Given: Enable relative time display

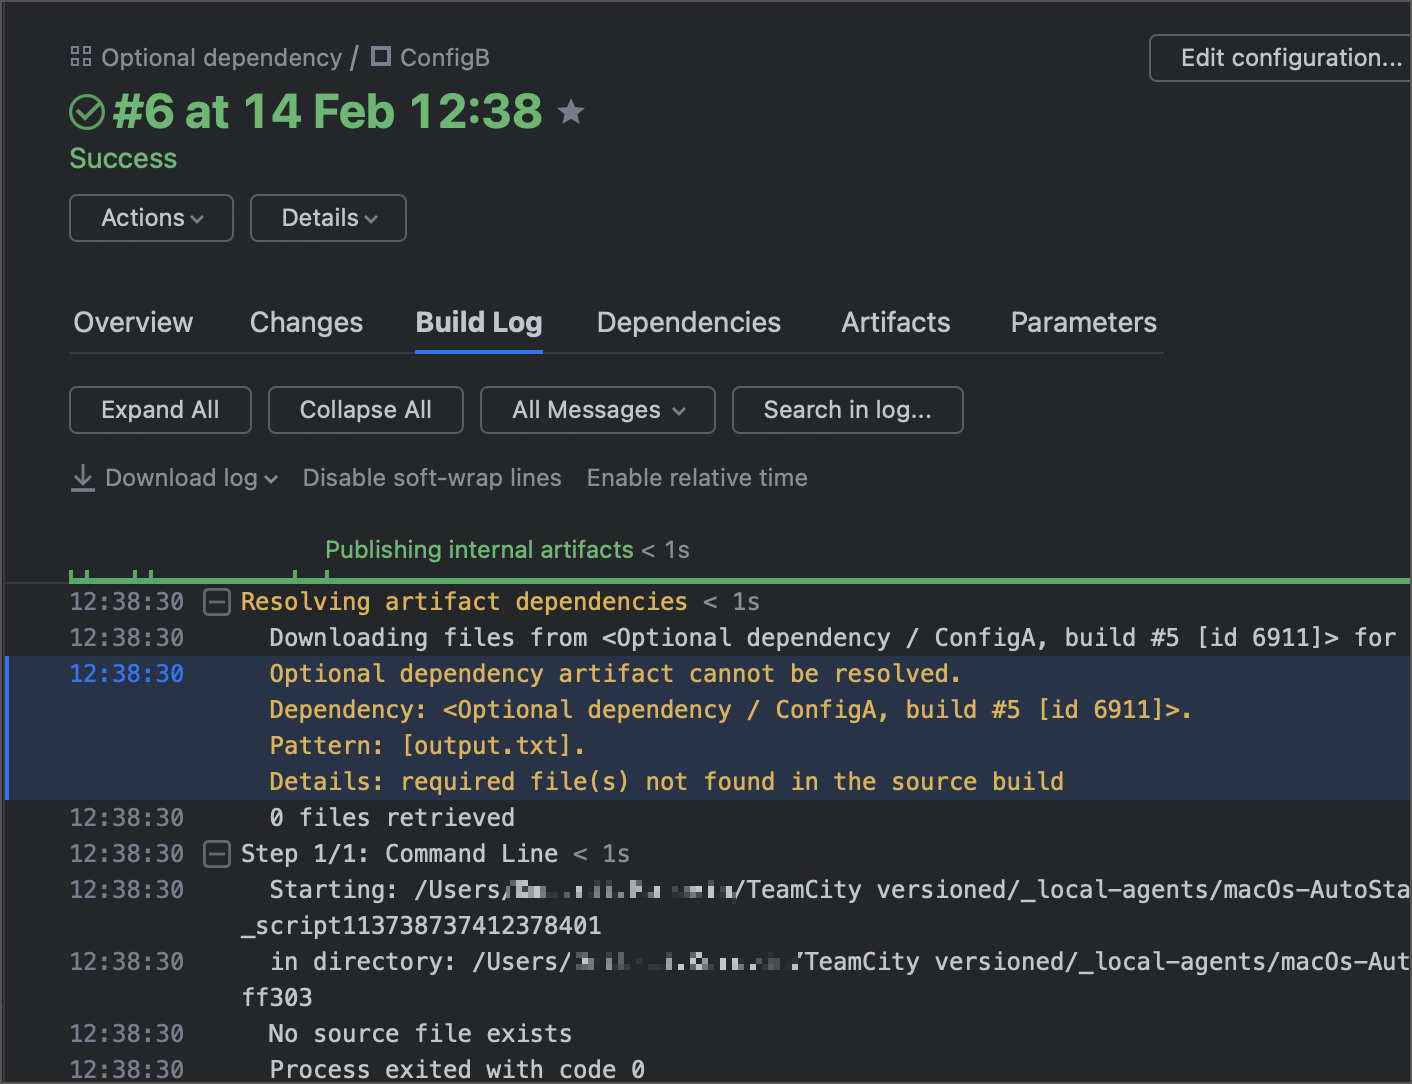Looking at the screenshot, I should 697,478.
